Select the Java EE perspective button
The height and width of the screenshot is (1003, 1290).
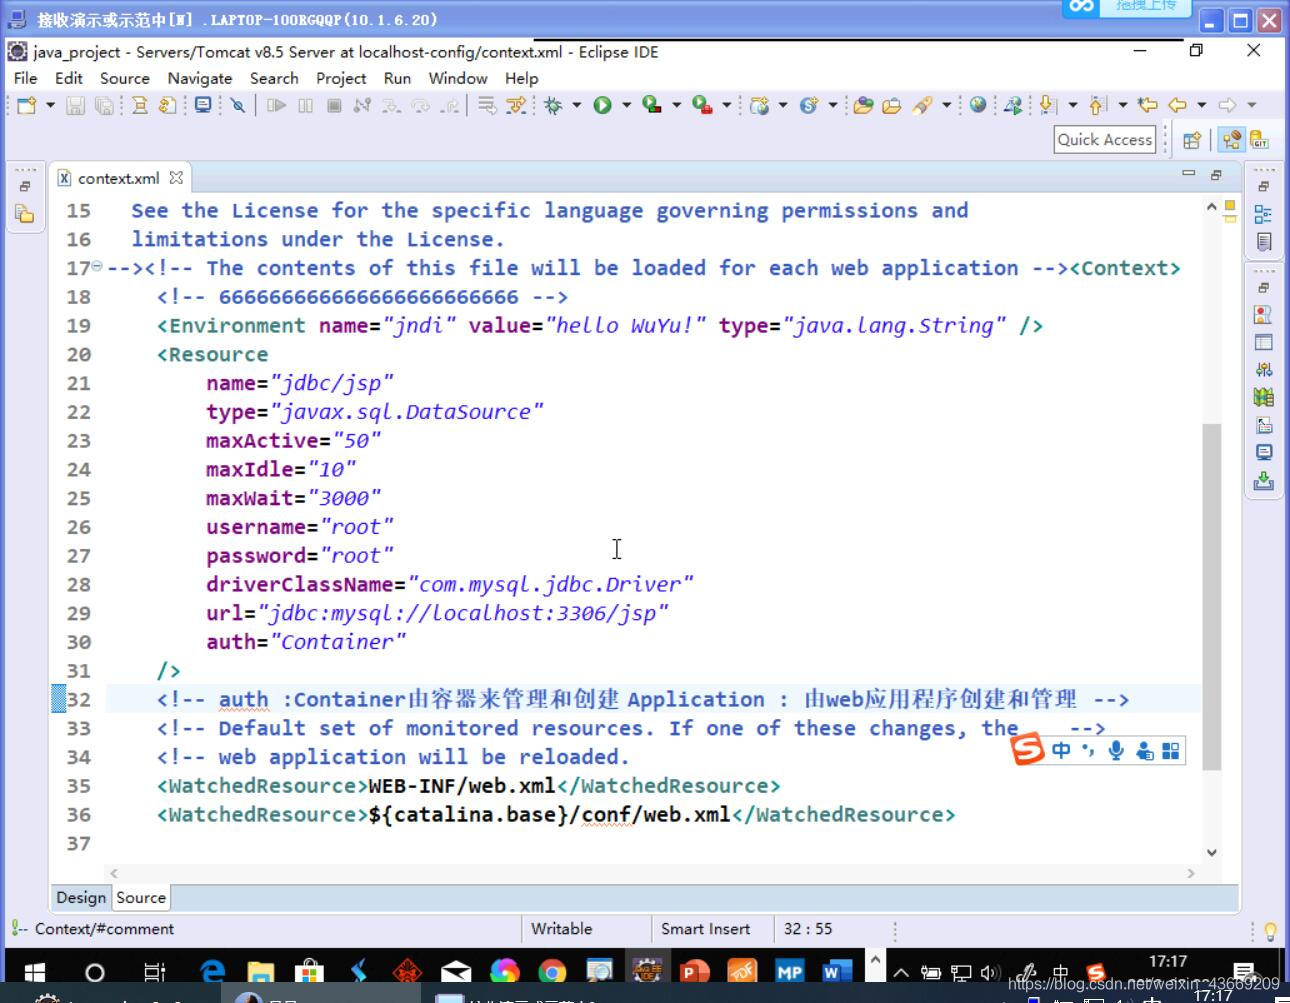point(1232,140)
